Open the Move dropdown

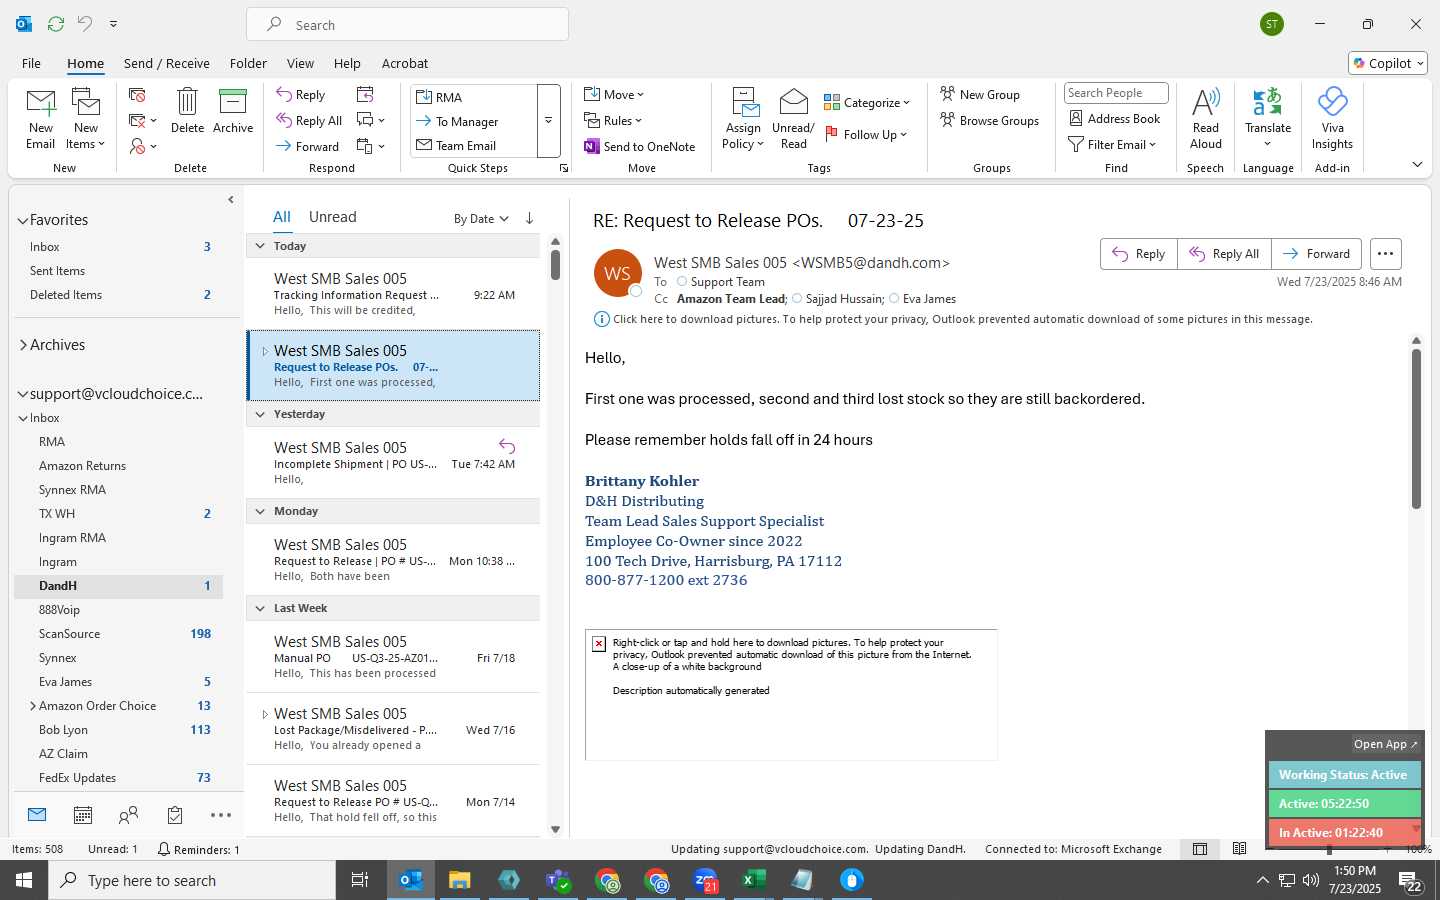point(614,94)
